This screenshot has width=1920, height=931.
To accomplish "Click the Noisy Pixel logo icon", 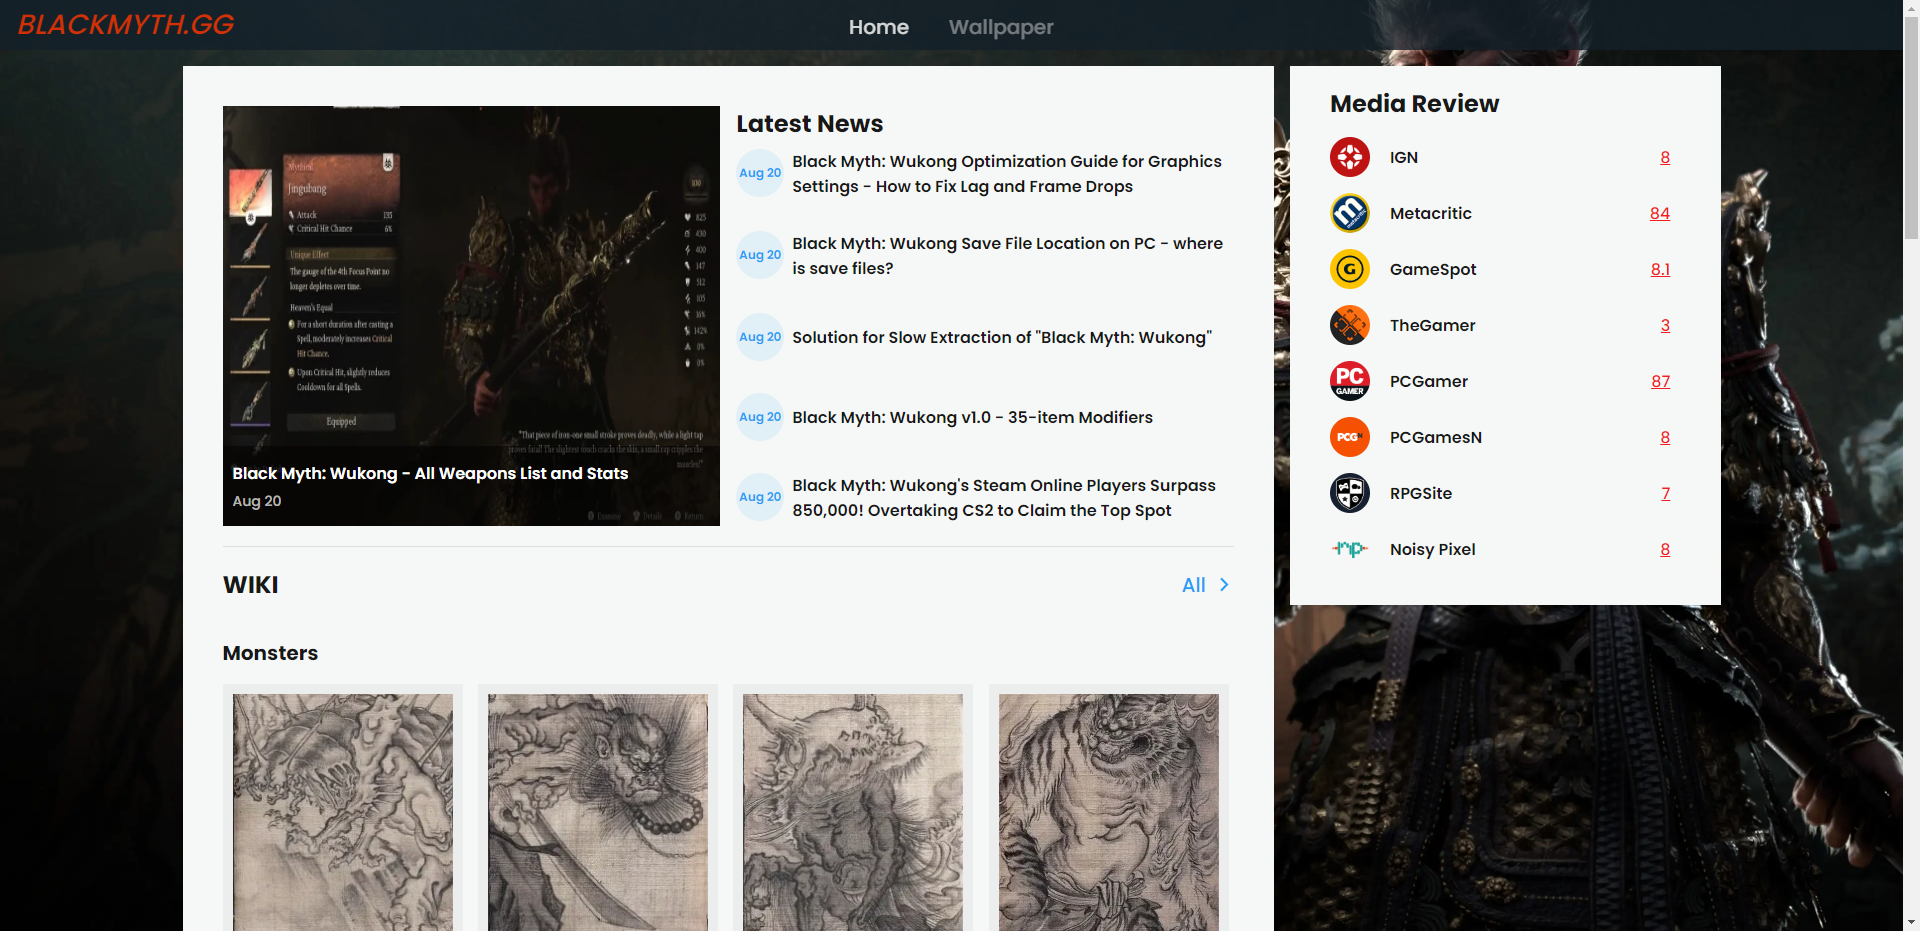I will (1349, 549).
